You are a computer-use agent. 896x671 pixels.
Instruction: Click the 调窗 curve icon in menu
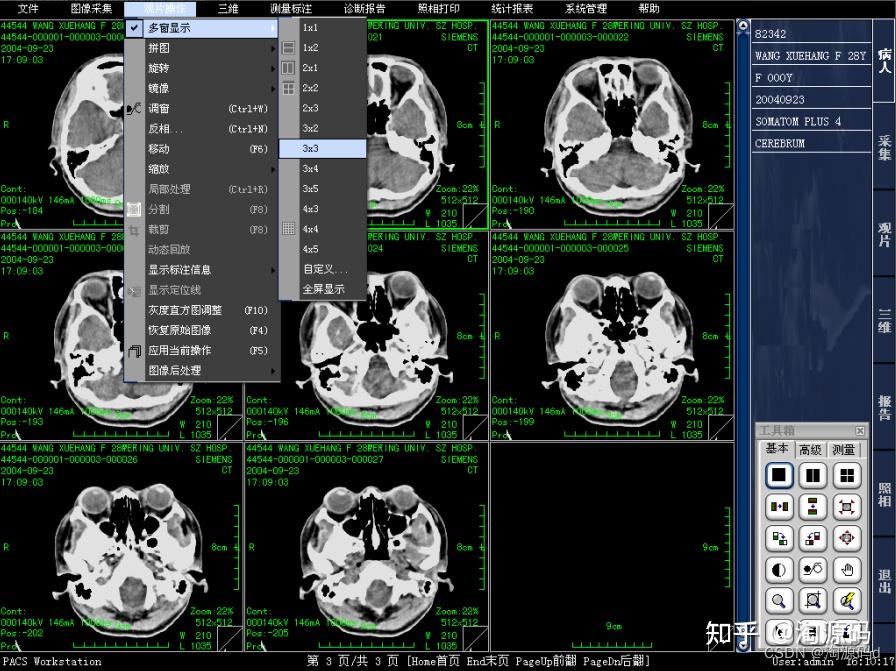134,109
